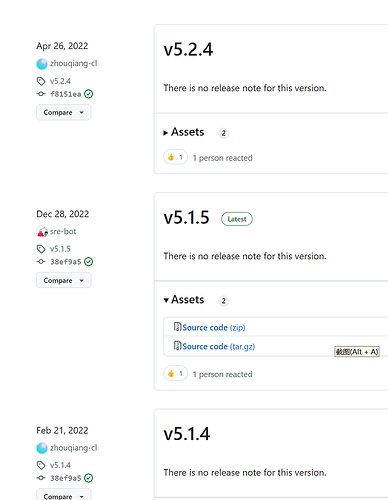The width and height of the screenshot is (388, 500).
Task: Collapse Assets section under v5.1.5
Action: point(184,300)
